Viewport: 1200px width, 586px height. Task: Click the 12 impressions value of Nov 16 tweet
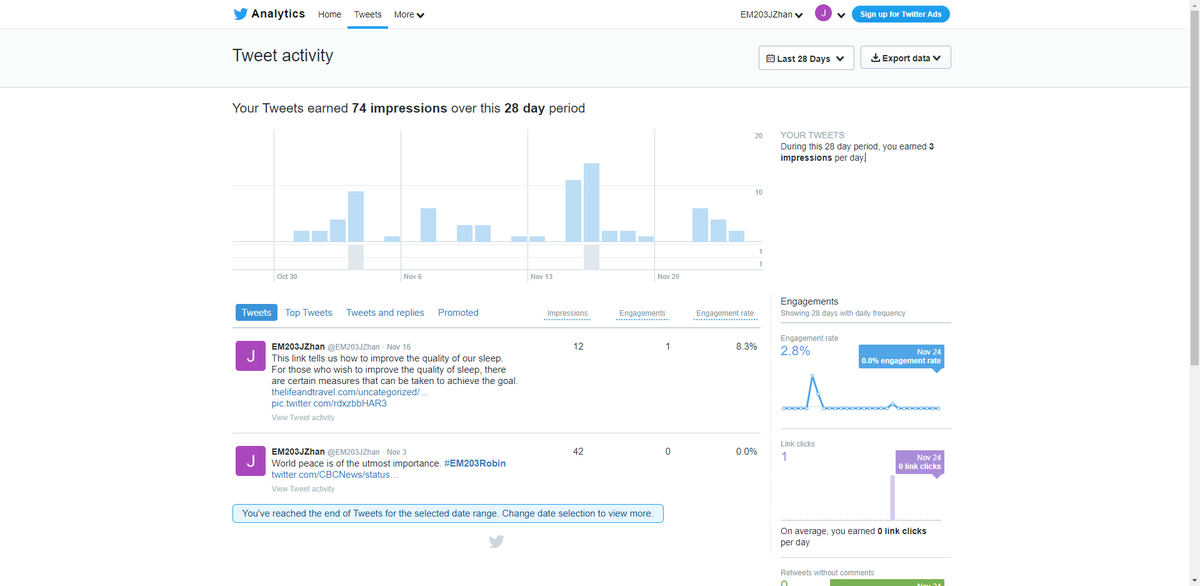pyautogui.click(x=578, y=347)
